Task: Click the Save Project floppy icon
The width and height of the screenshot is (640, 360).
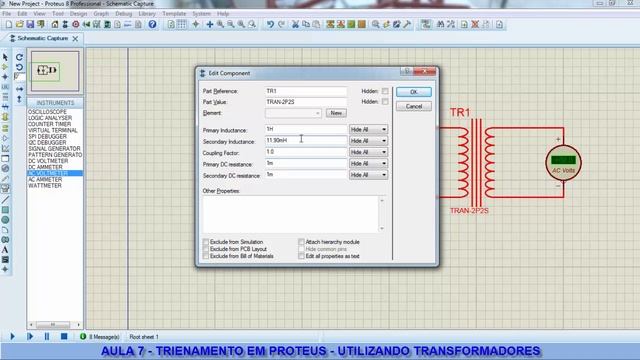Action: pyautogui.click(x=30, y=24)
